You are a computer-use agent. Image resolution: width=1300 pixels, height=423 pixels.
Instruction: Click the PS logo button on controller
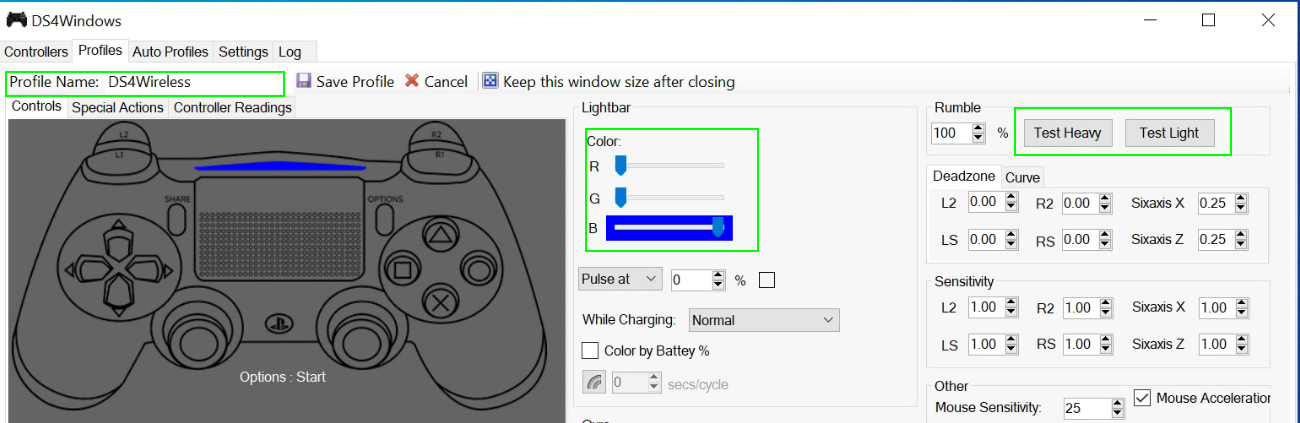(x=279, y=324)
